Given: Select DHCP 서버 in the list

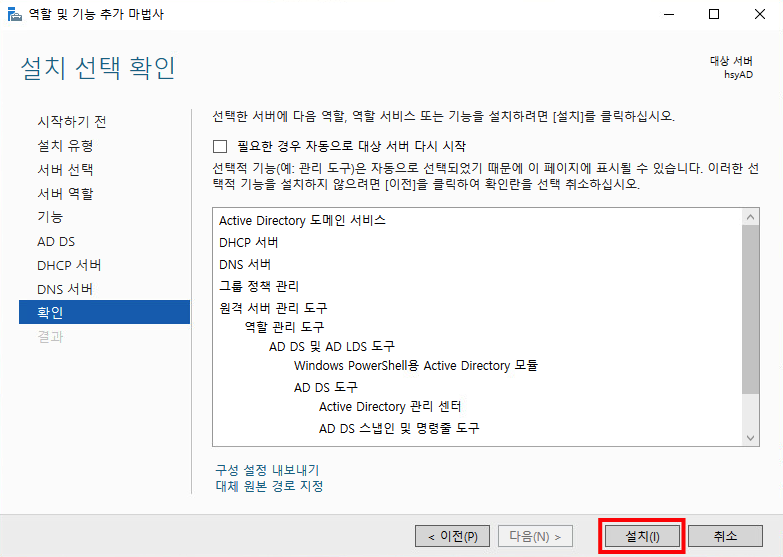Looking at the screenshot, I should tap(249, 242).
